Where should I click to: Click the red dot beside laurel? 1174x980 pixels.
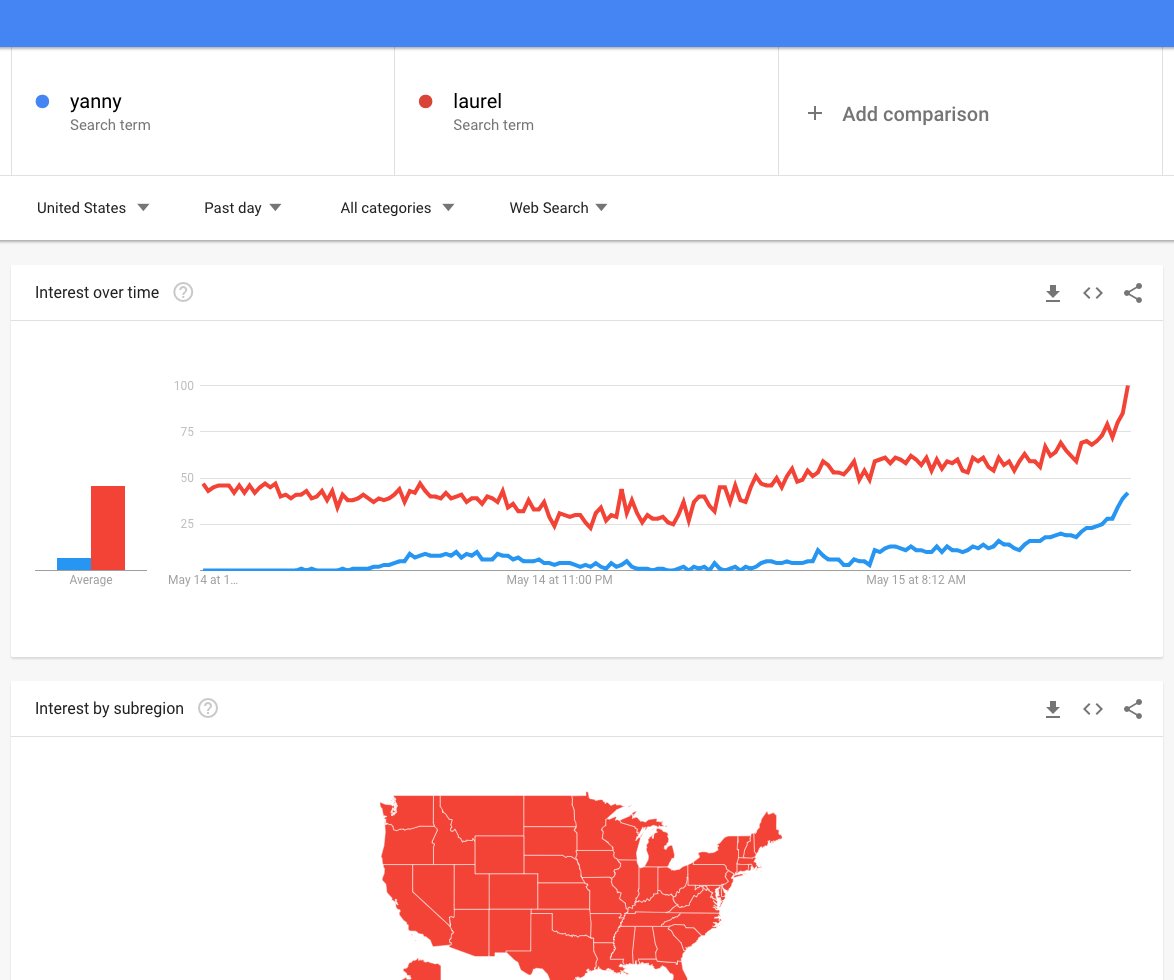(425, 101)
